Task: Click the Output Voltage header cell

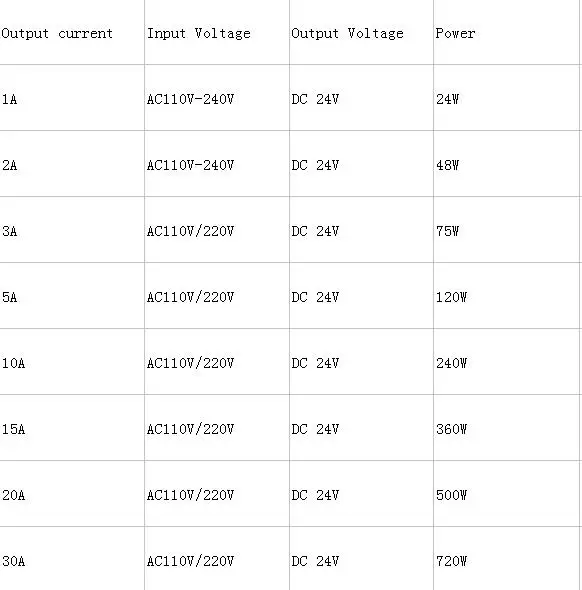Action: (x=362, y=32)
